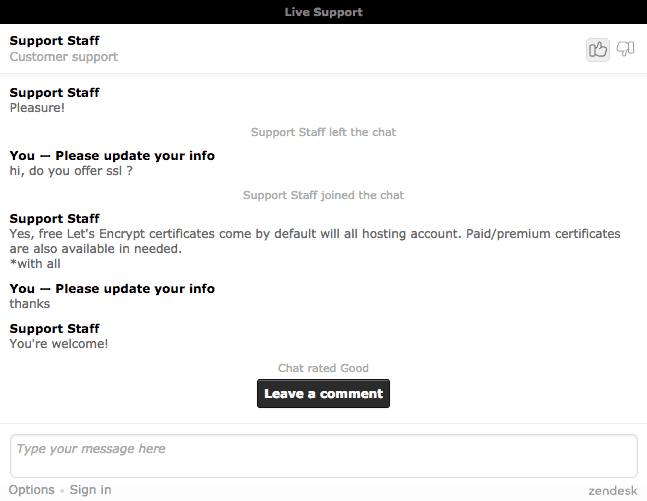The width and height of the screenshot is (647, 501).
Task: Update info from the name above the ssl question
Action: click(x=135, y=156)
